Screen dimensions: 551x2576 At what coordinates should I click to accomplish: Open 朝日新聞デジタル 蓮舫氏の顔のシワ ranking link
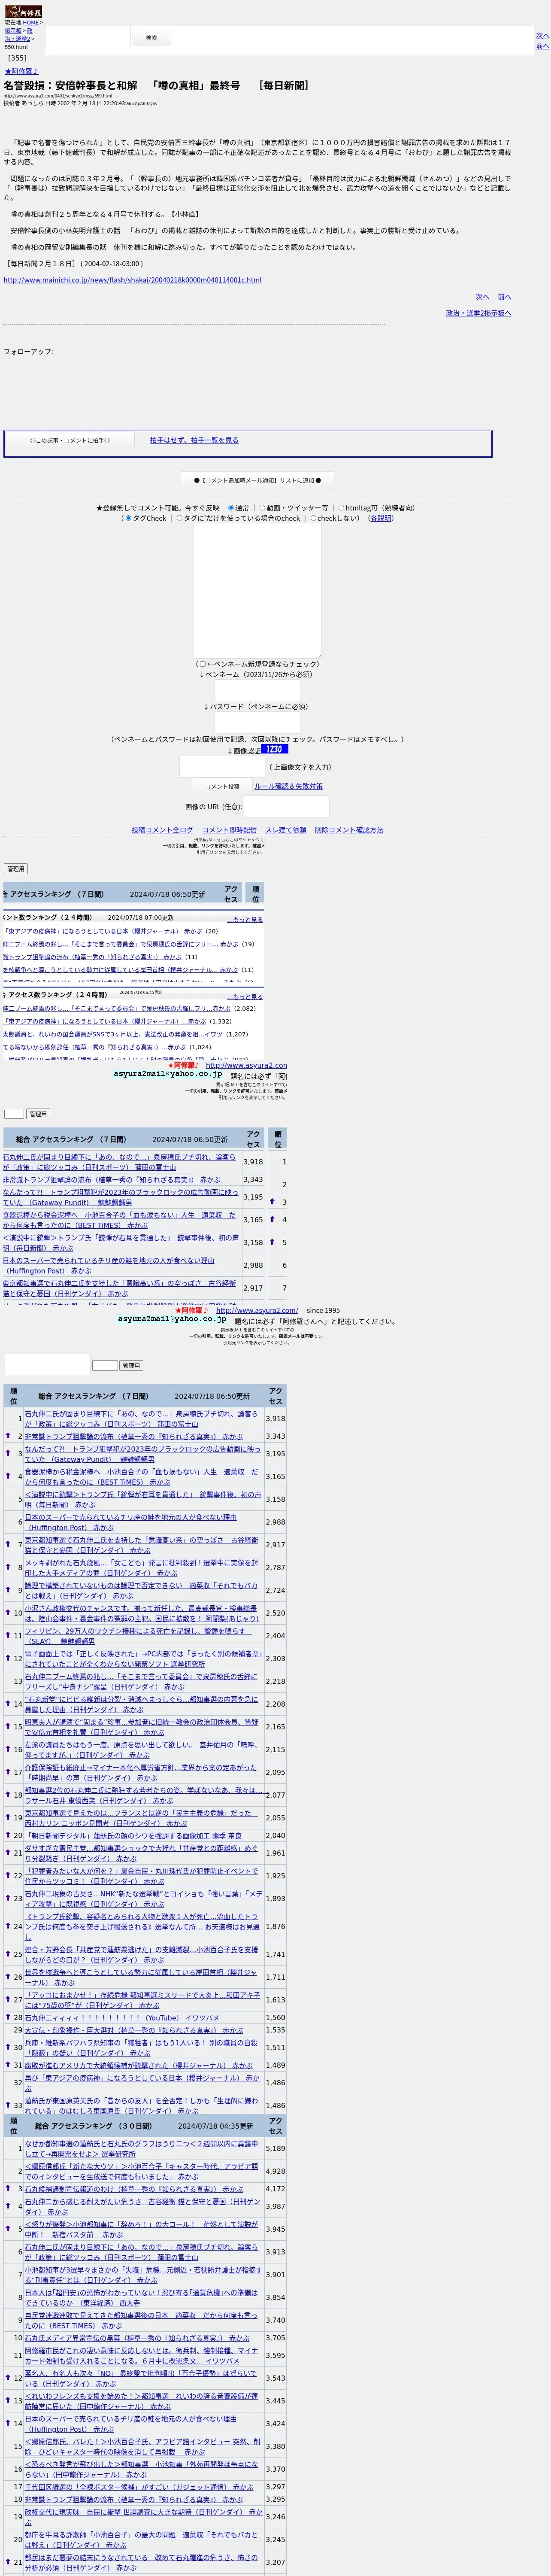(x=133, y=1835)
